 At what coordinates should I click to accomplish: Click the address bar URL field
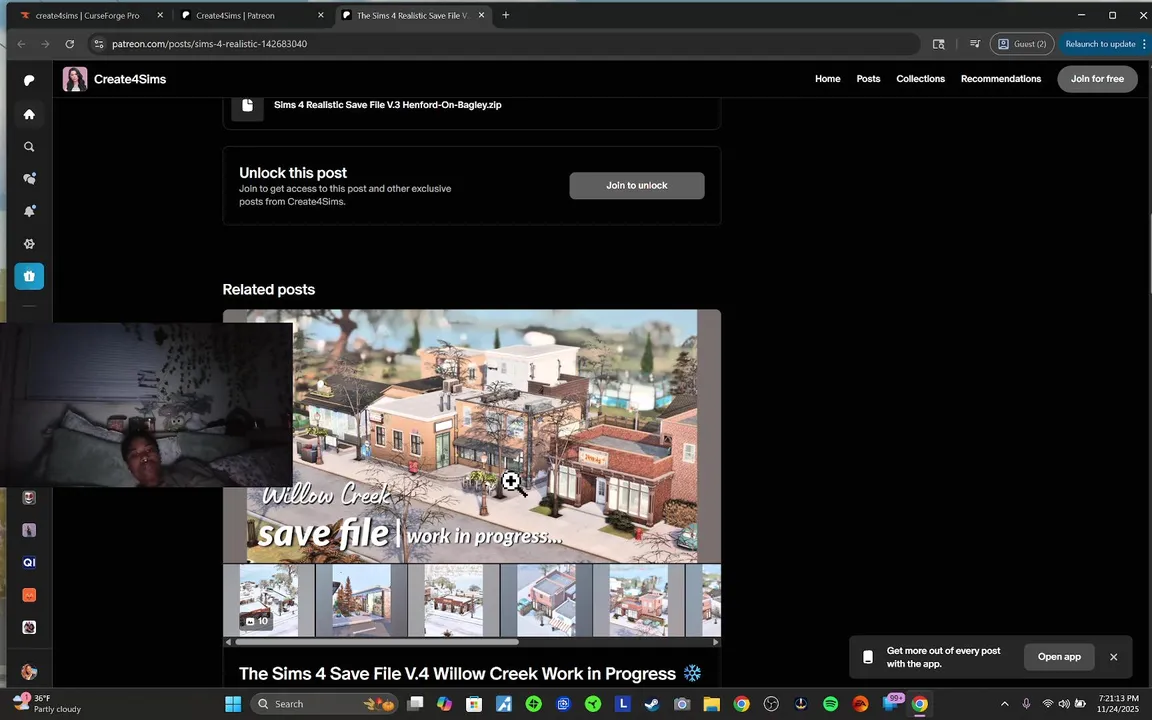504,44
